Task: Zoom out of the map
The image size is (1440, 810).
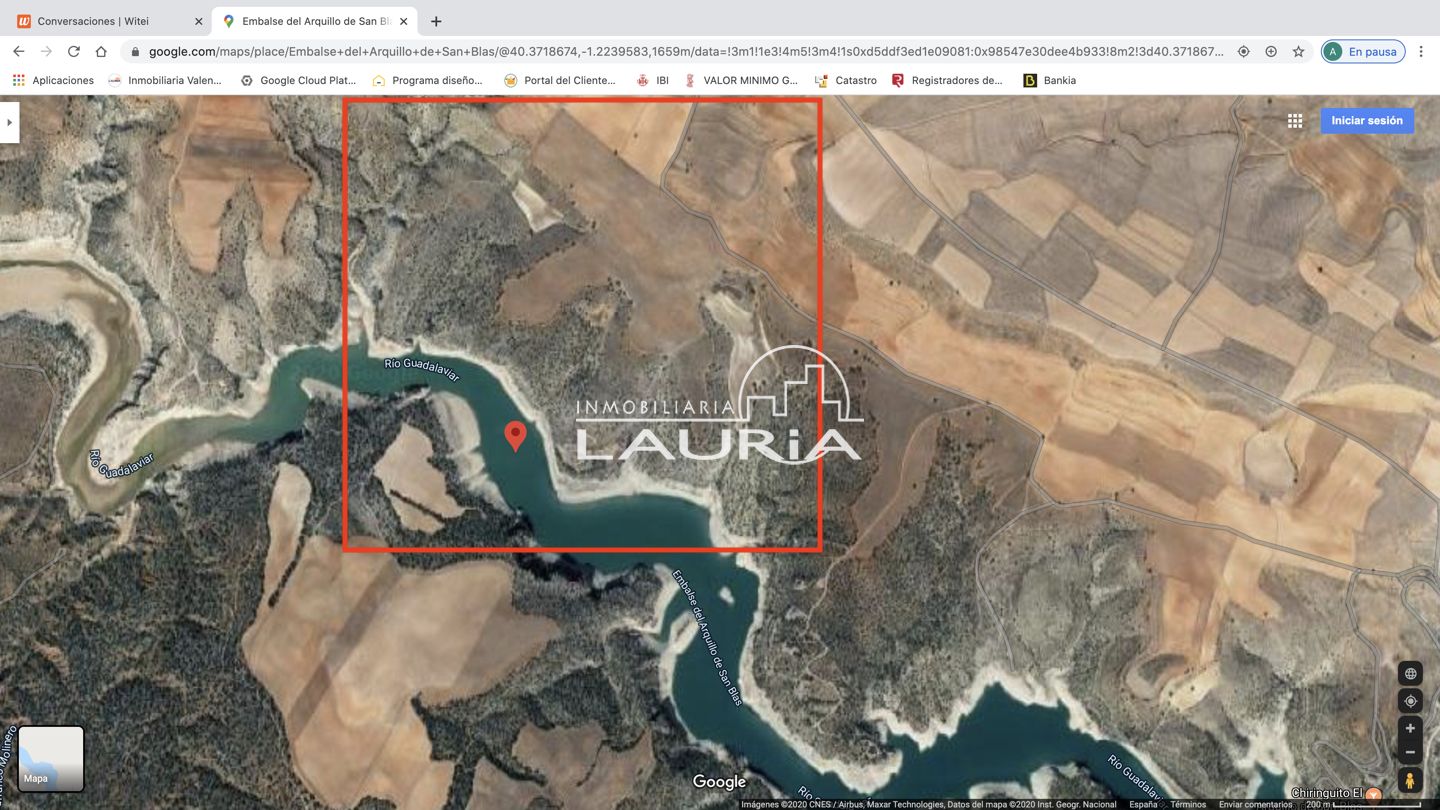Action: (x=1410, y=752)
